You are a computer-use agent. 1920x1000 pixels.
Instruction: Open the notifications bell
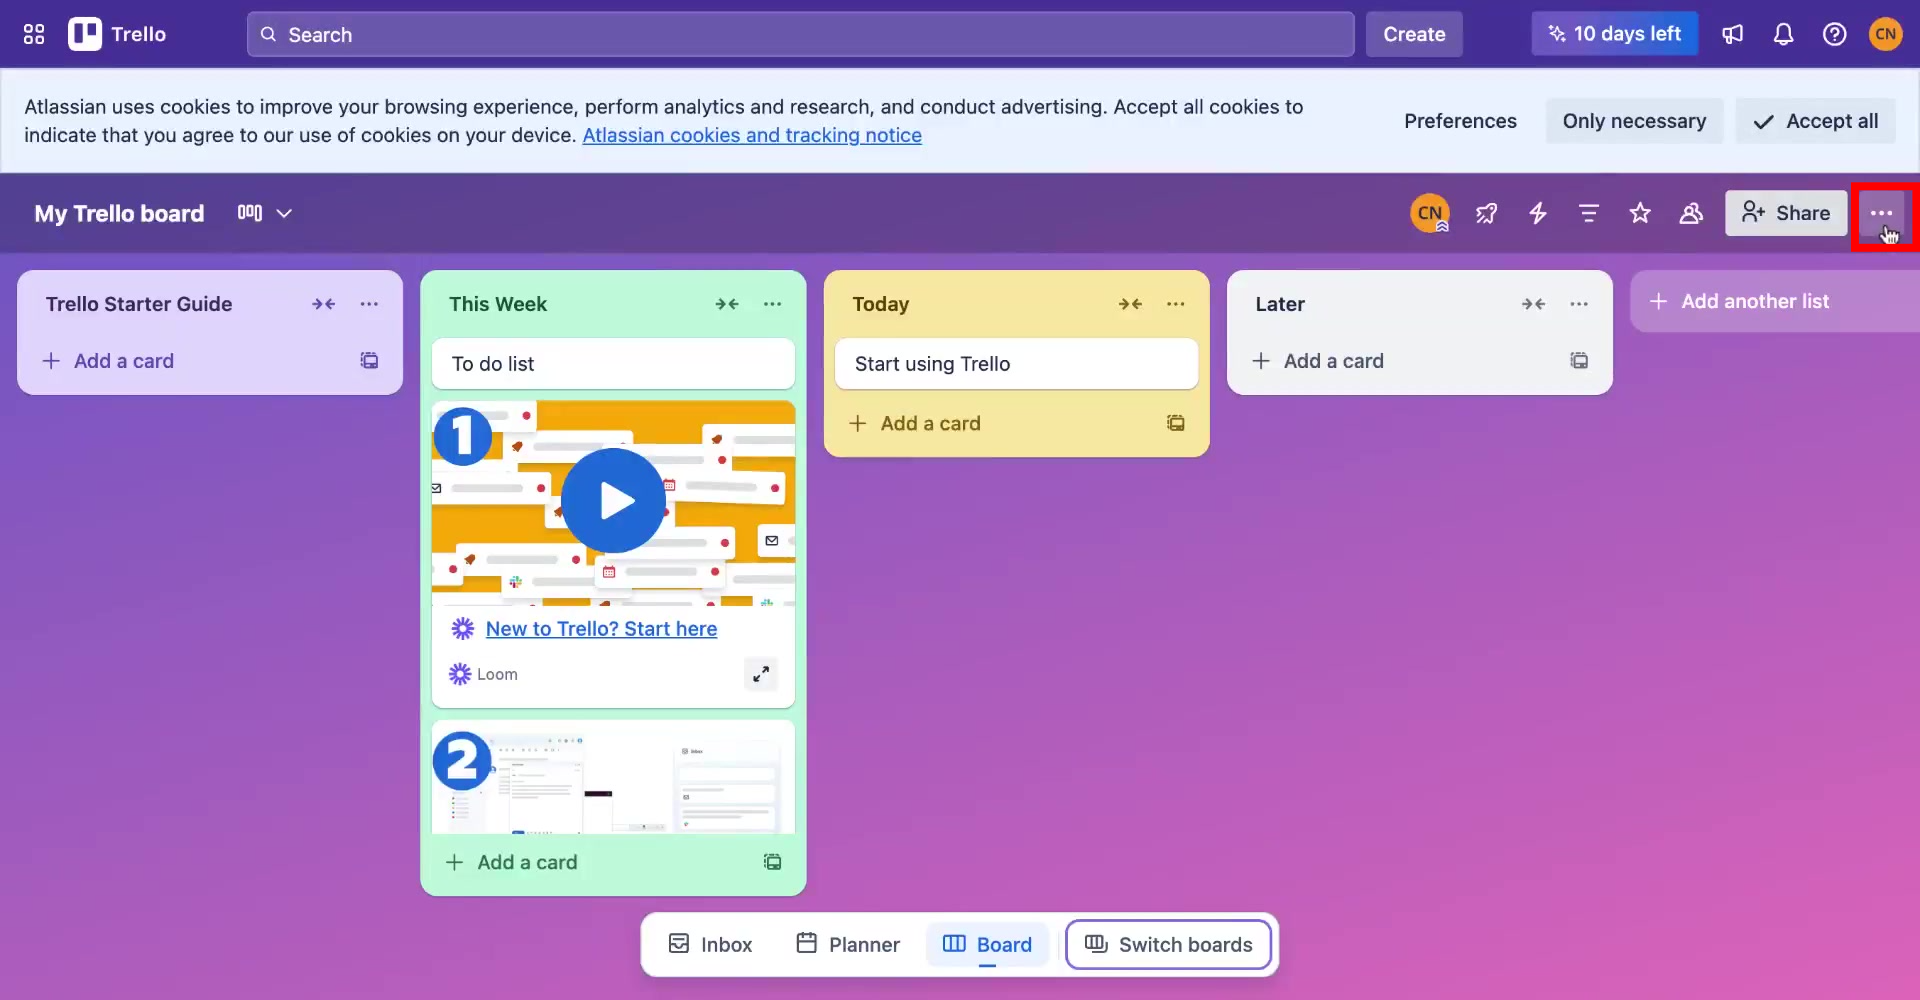(x=1784, y=33)
